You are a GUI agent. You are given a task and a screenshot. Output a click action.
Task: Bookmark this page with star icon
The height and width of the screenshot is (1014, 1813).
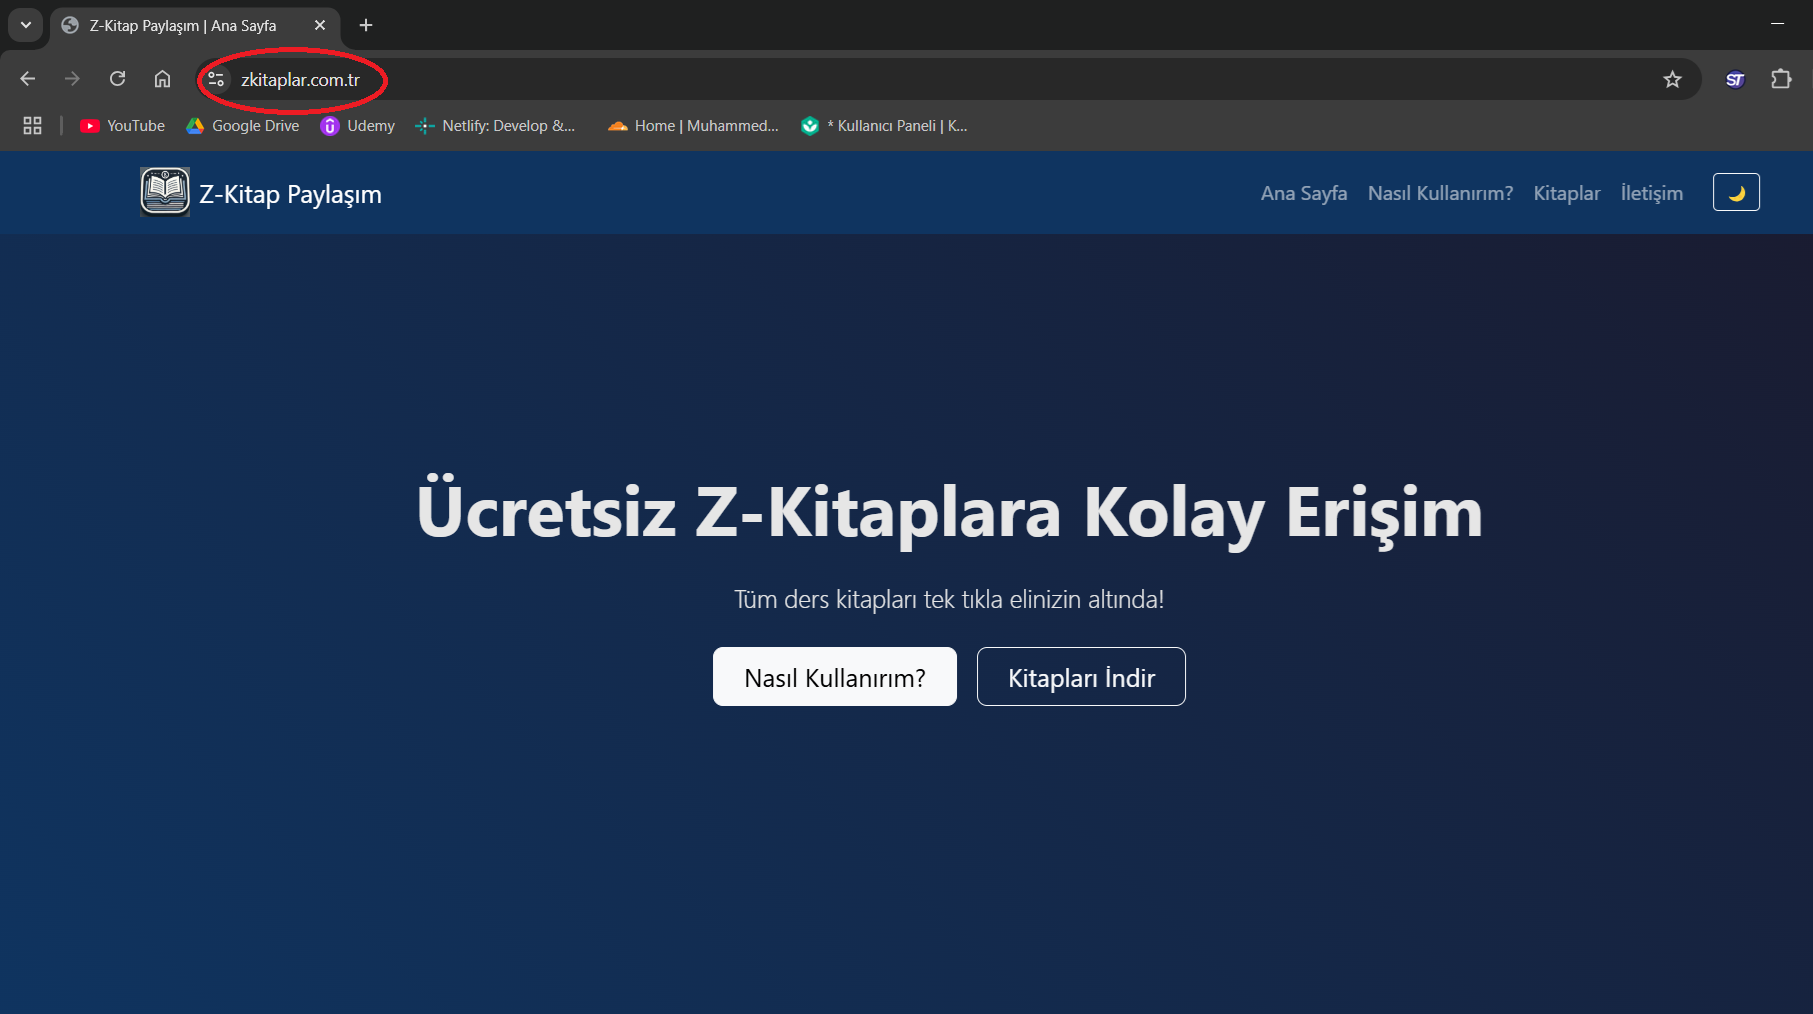1672,79
